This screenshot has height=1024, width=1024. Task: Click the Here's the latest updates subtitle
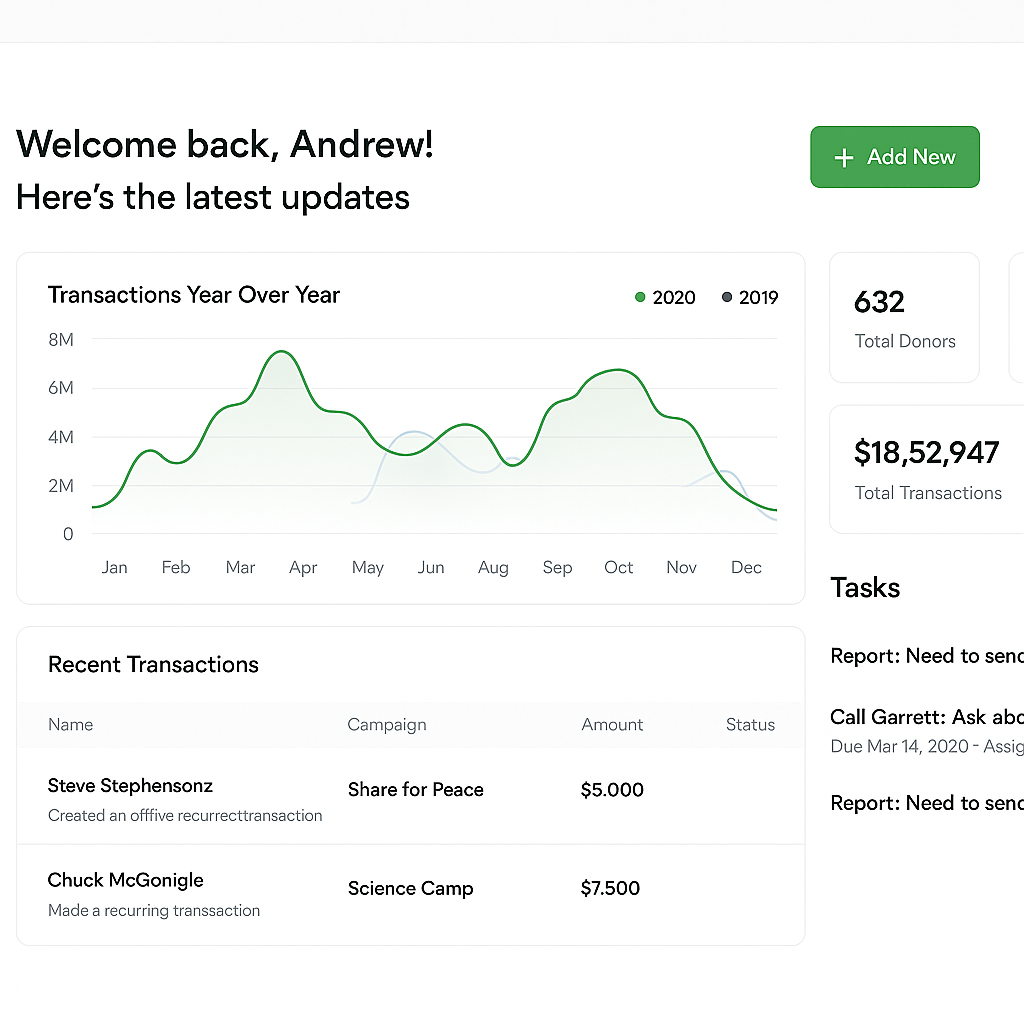pos(213,198)
